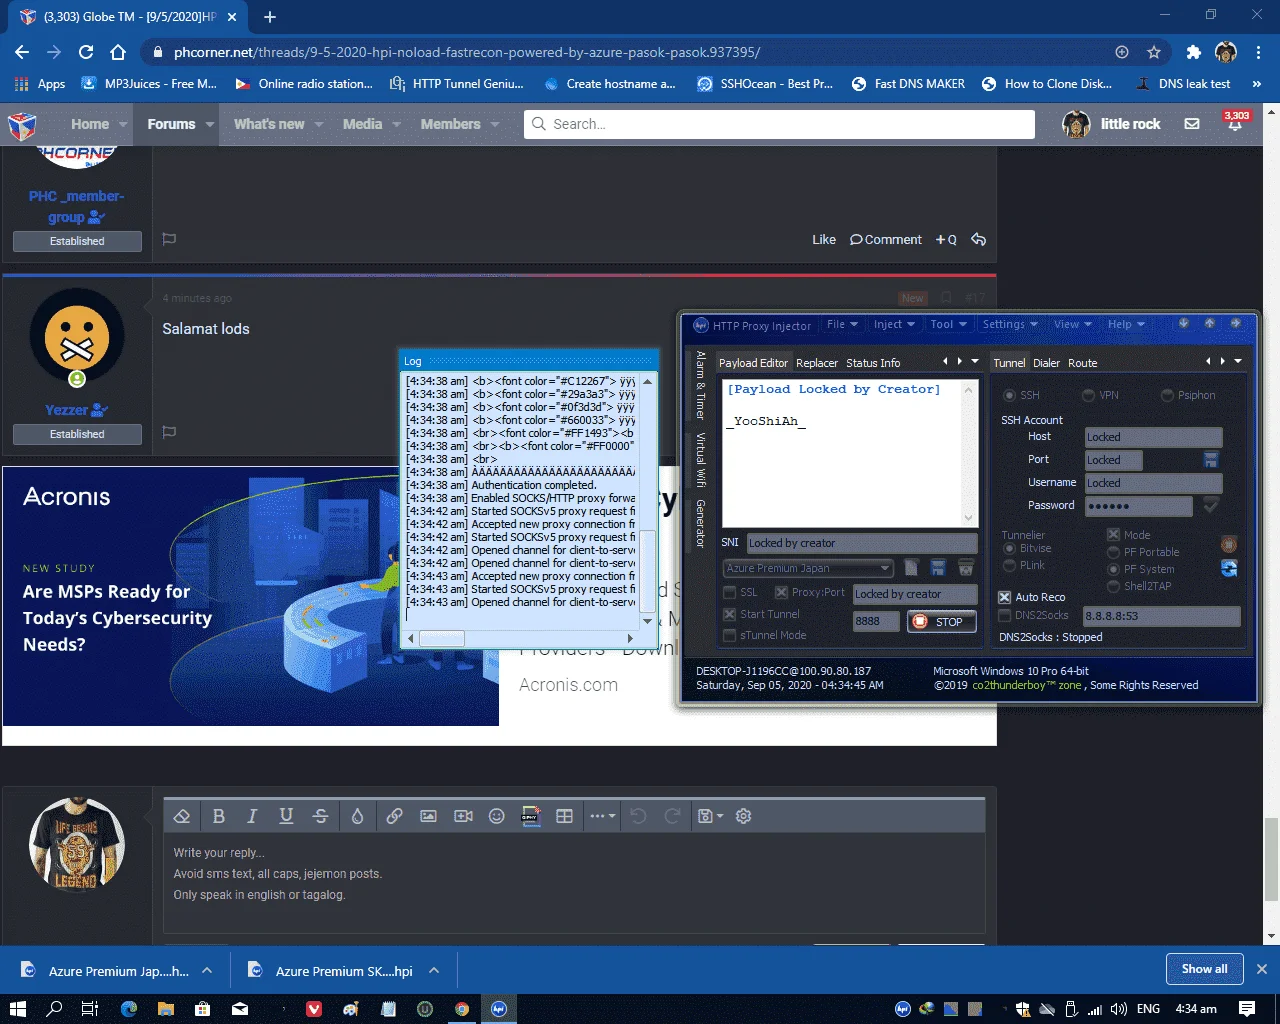Image resolution: width=1280 pixels, height=1024 pixels.
Task: Open the Chrome extensions puzzle icon
Action: (1193, 52)
